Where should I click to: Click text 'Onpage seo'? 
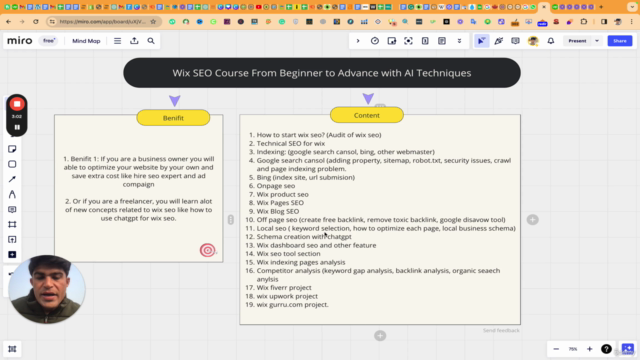coord(276,186)
